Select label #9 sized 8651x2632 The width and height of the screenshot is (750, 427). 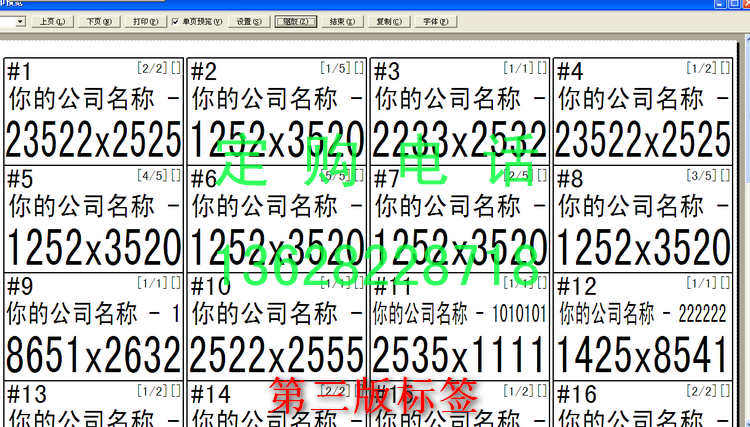pos(93,325)
